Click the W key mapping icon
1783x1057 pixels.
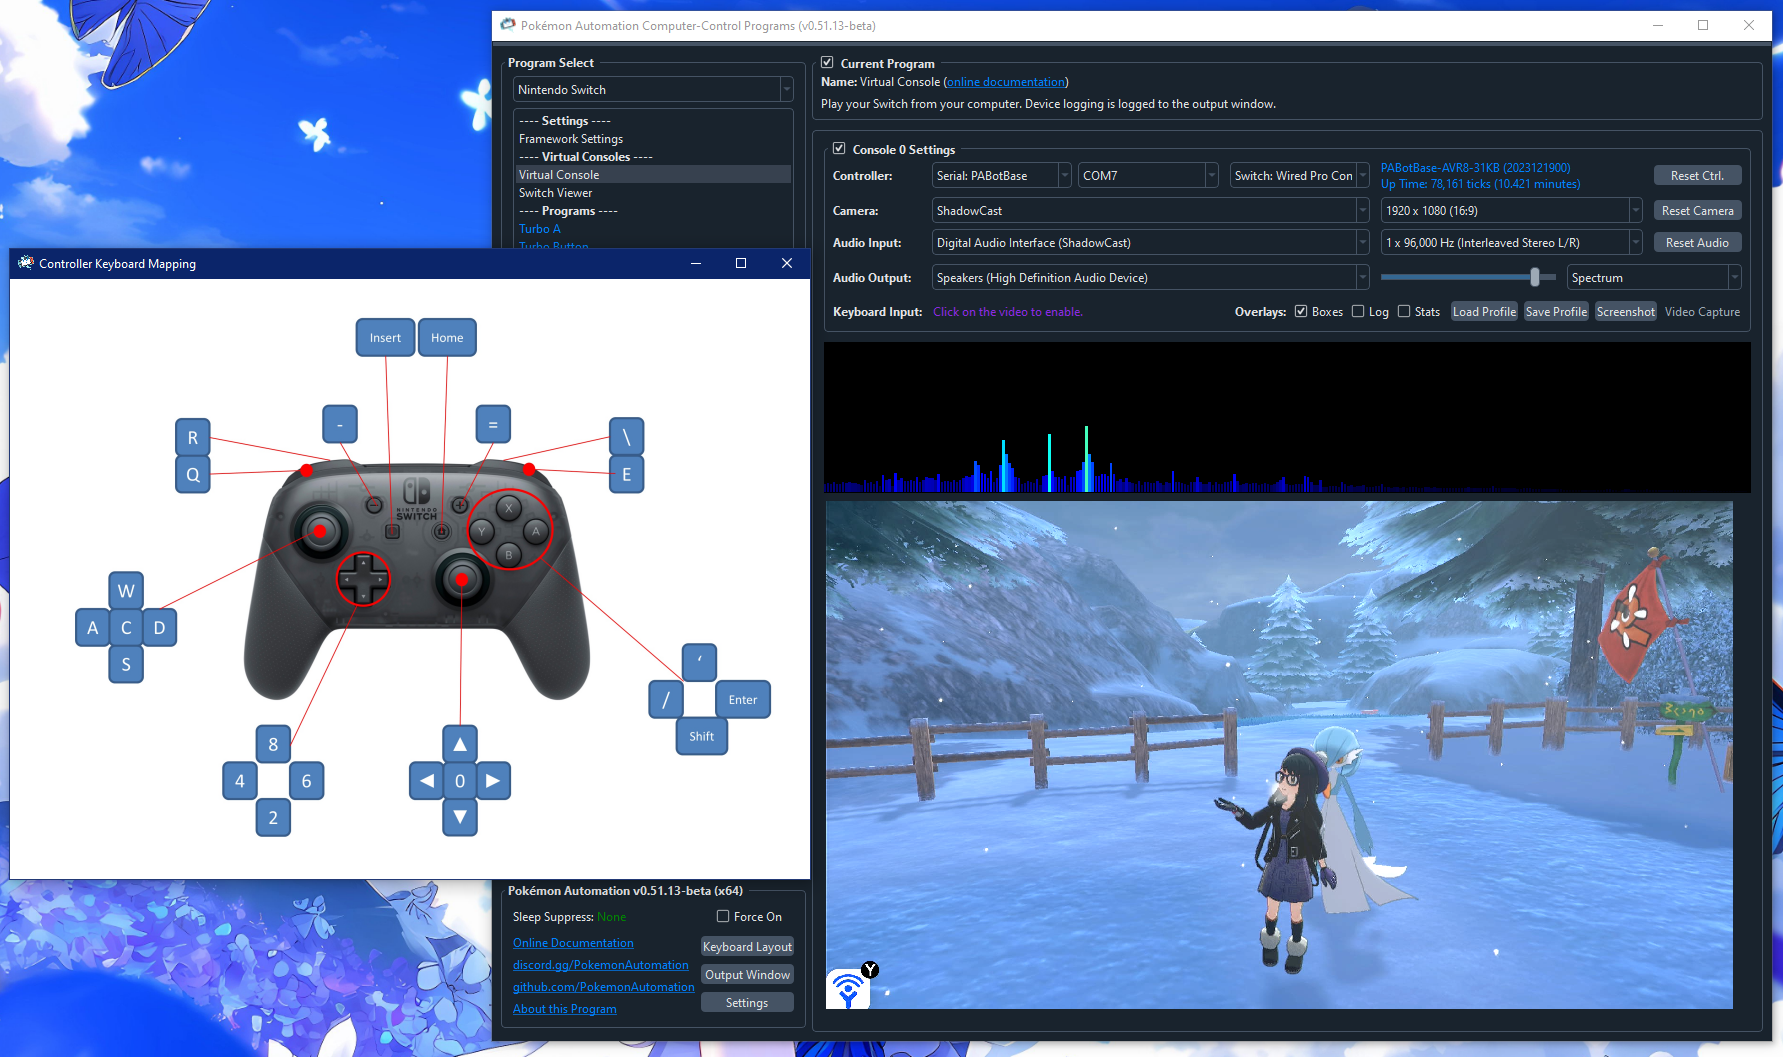pyautogui.click(x=126, y=591)
